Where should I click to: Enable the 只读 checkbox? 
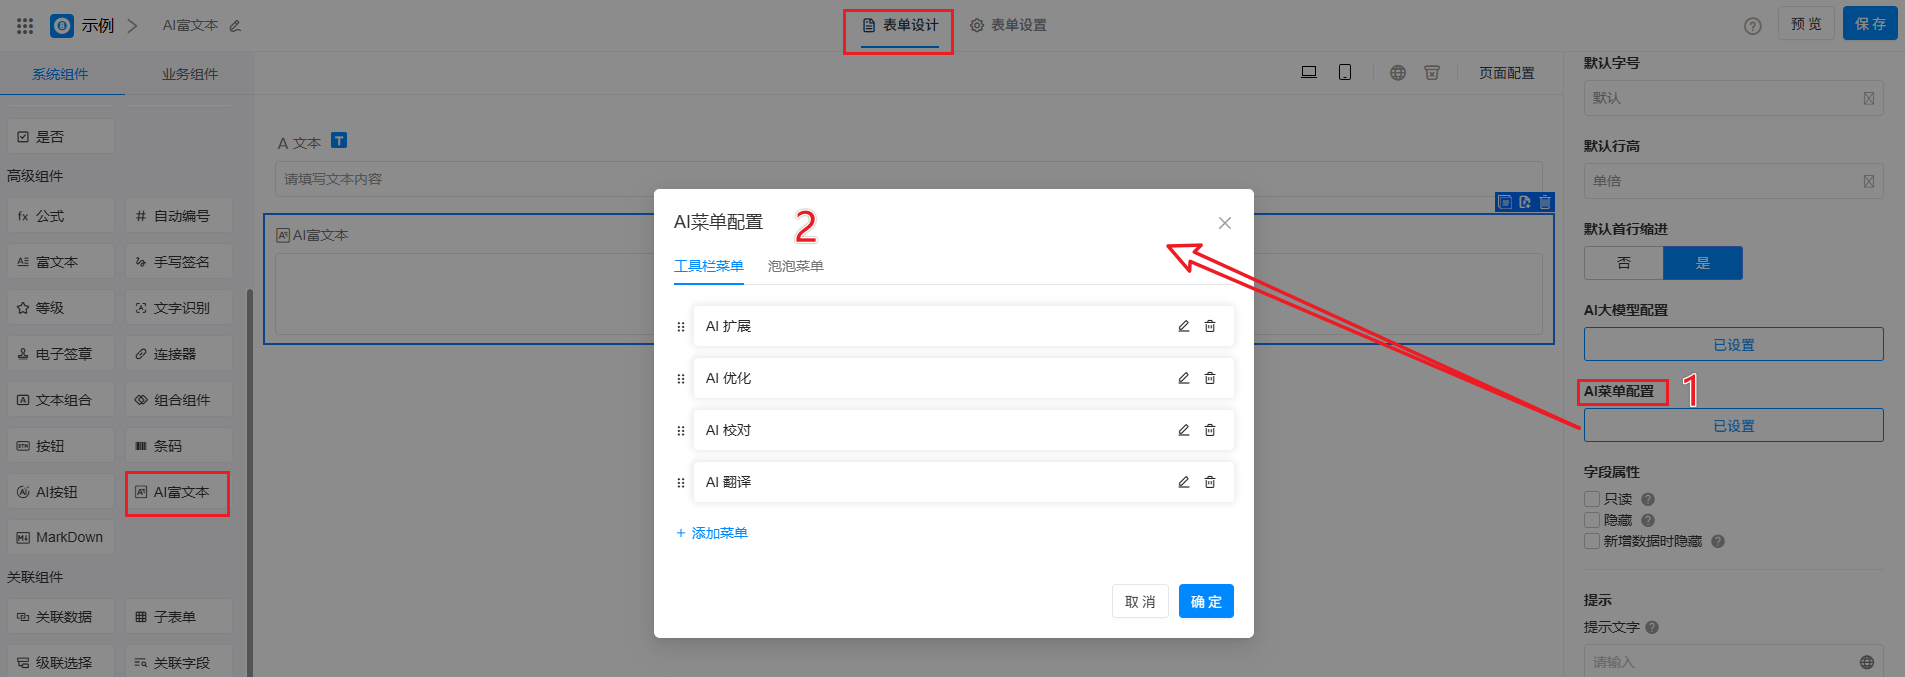tap(1592, 499)
